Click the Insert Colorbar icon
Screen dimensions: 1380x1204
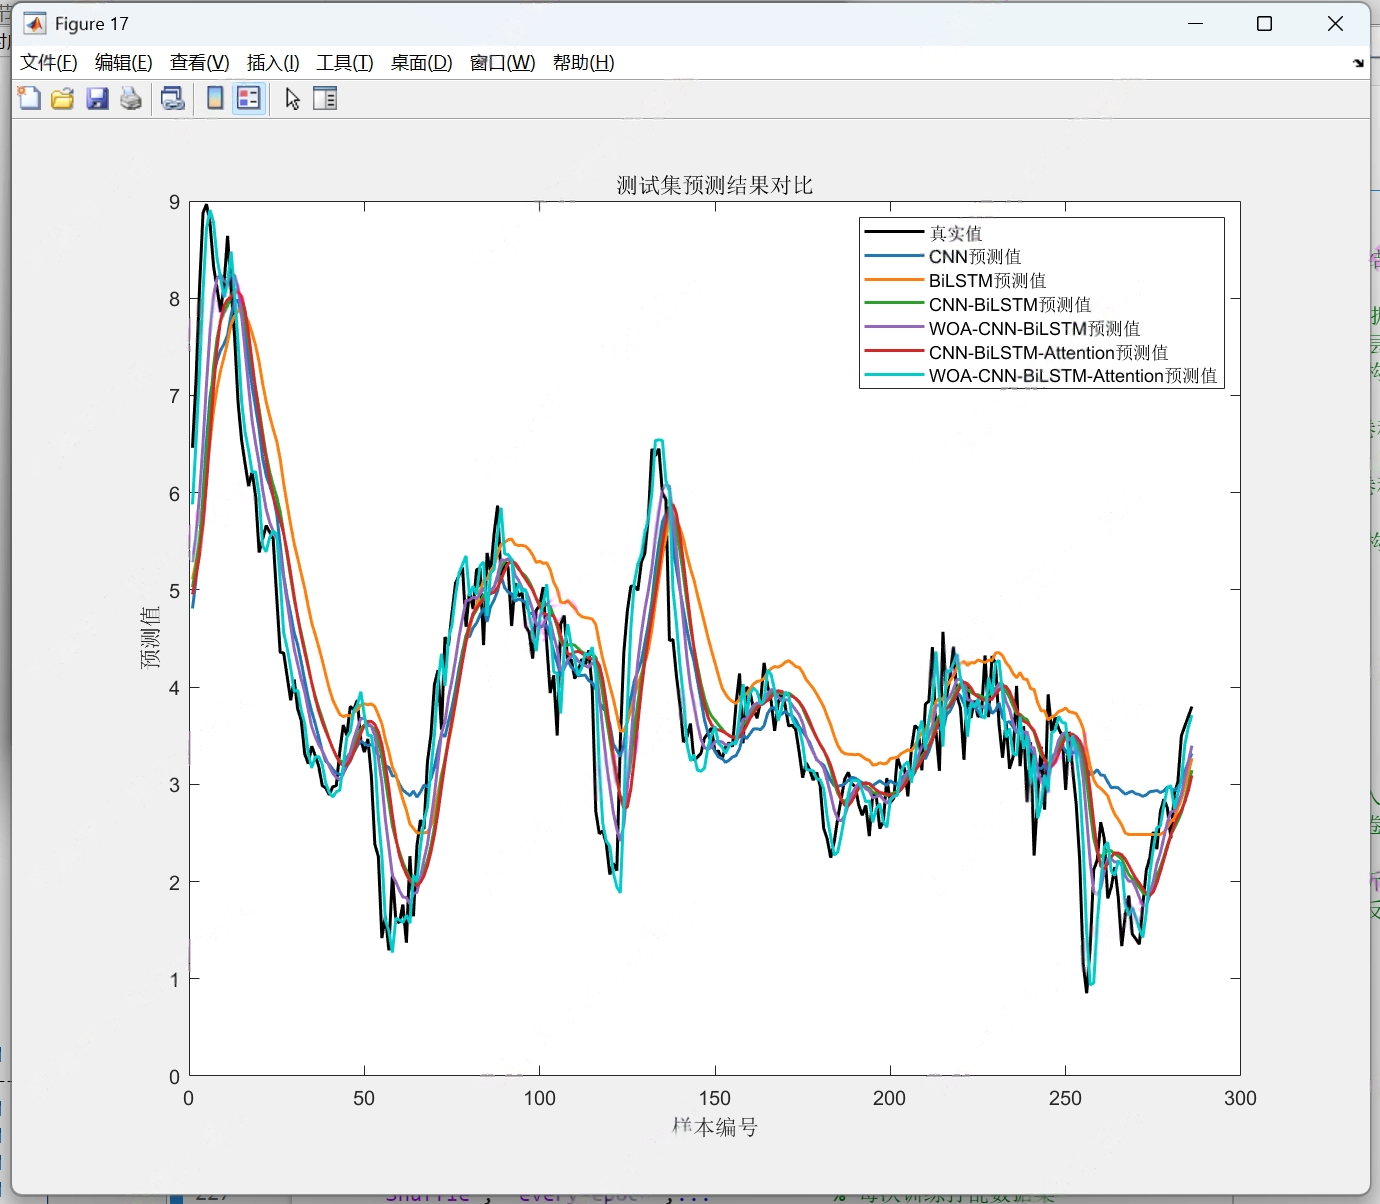click(x=215, y=98)
